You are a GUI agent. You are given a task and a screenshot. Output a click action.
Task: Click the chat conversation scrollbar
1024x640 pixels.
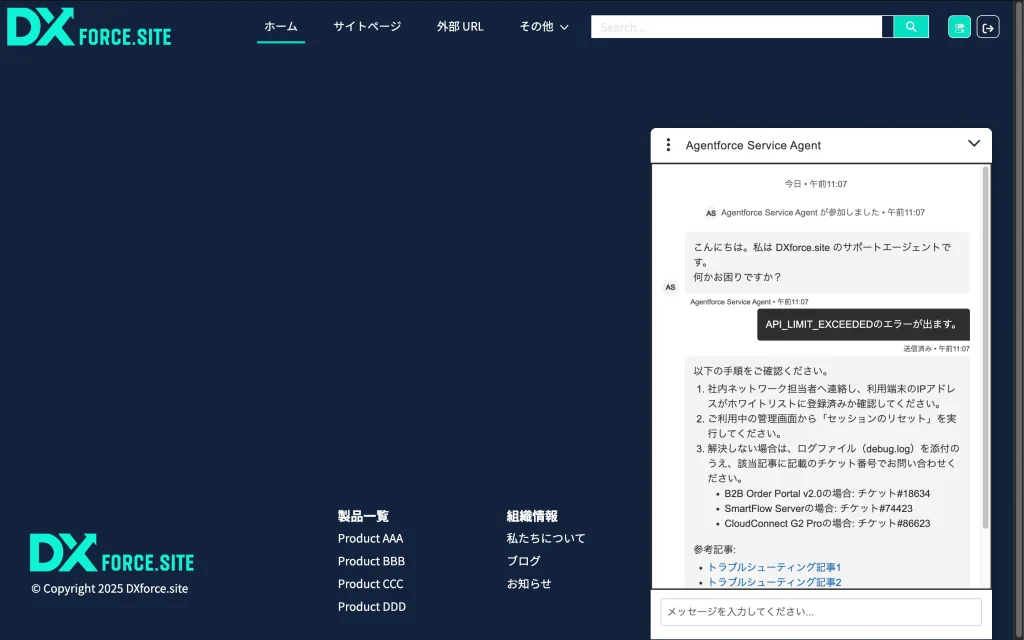tap(985, 350)
